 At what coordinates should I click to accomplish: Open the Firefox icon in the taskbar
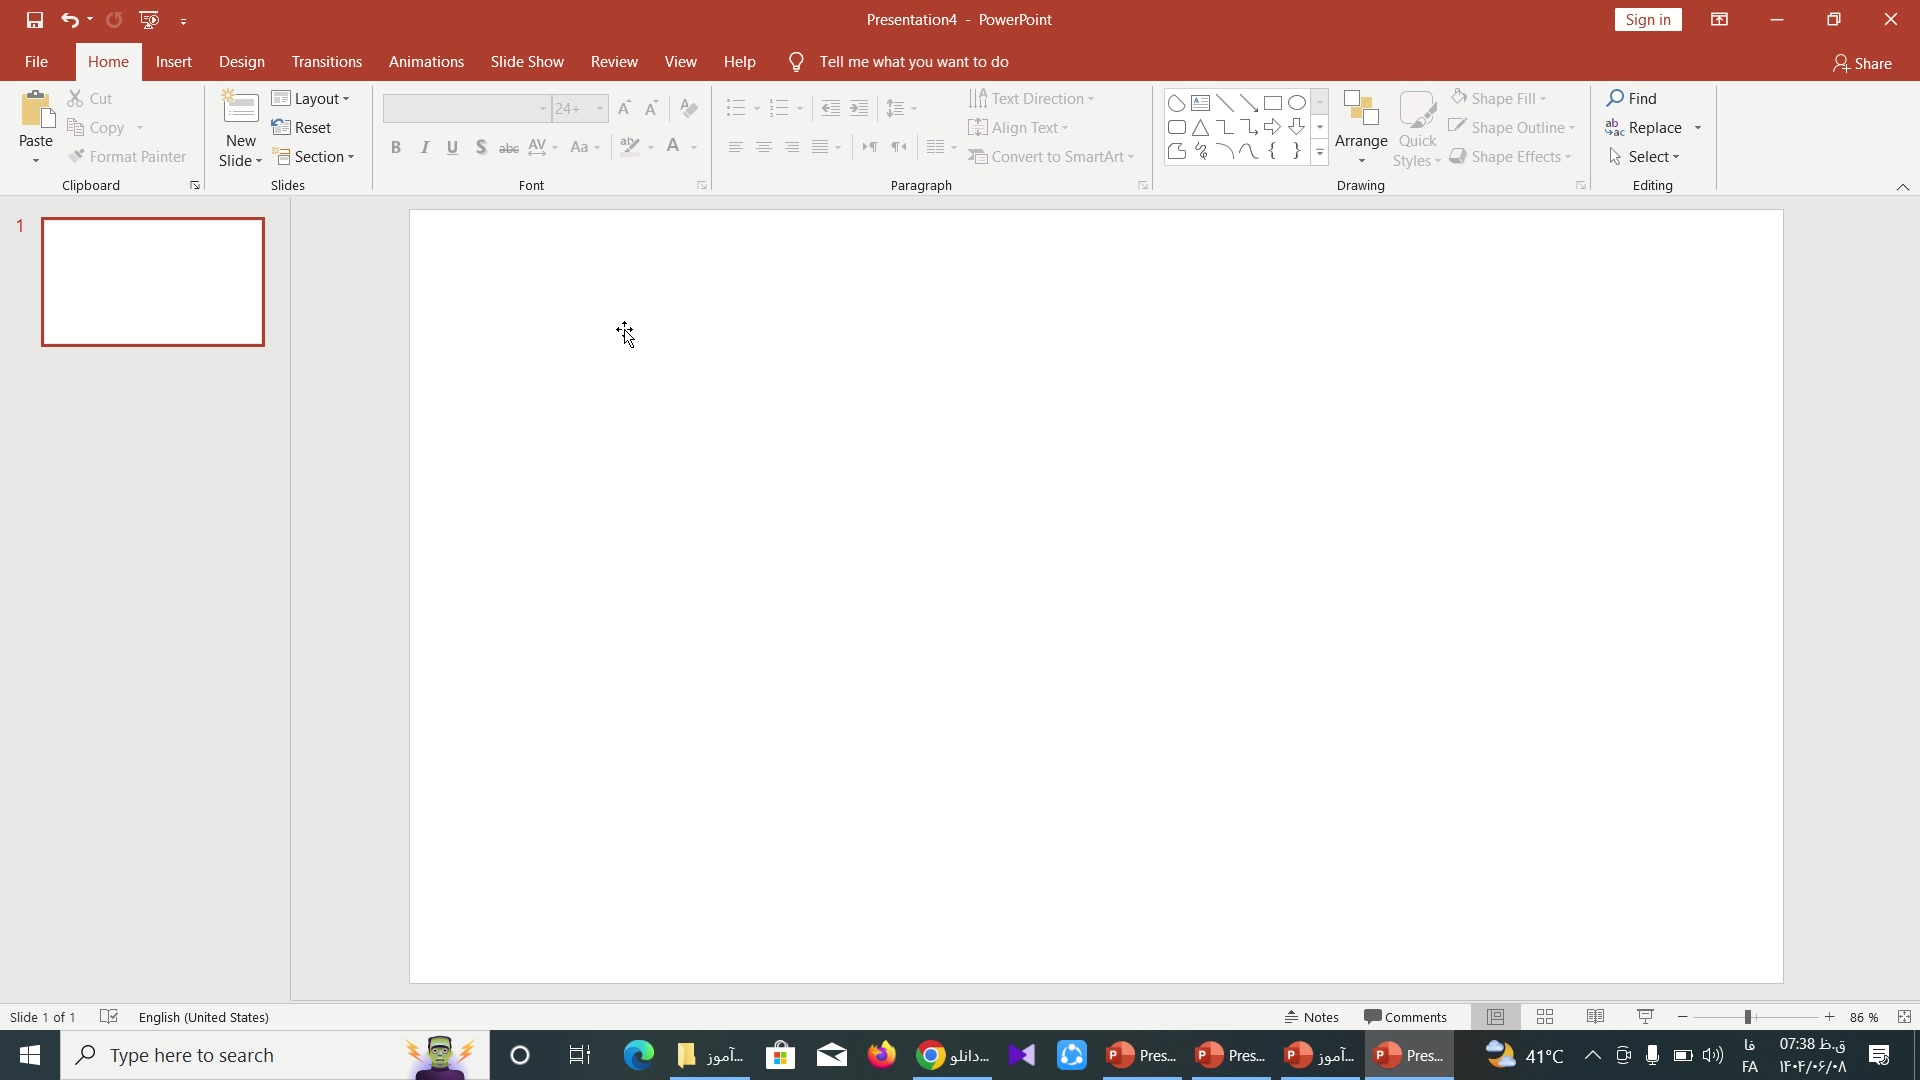pyautogui.click(x=882, y=1055)
